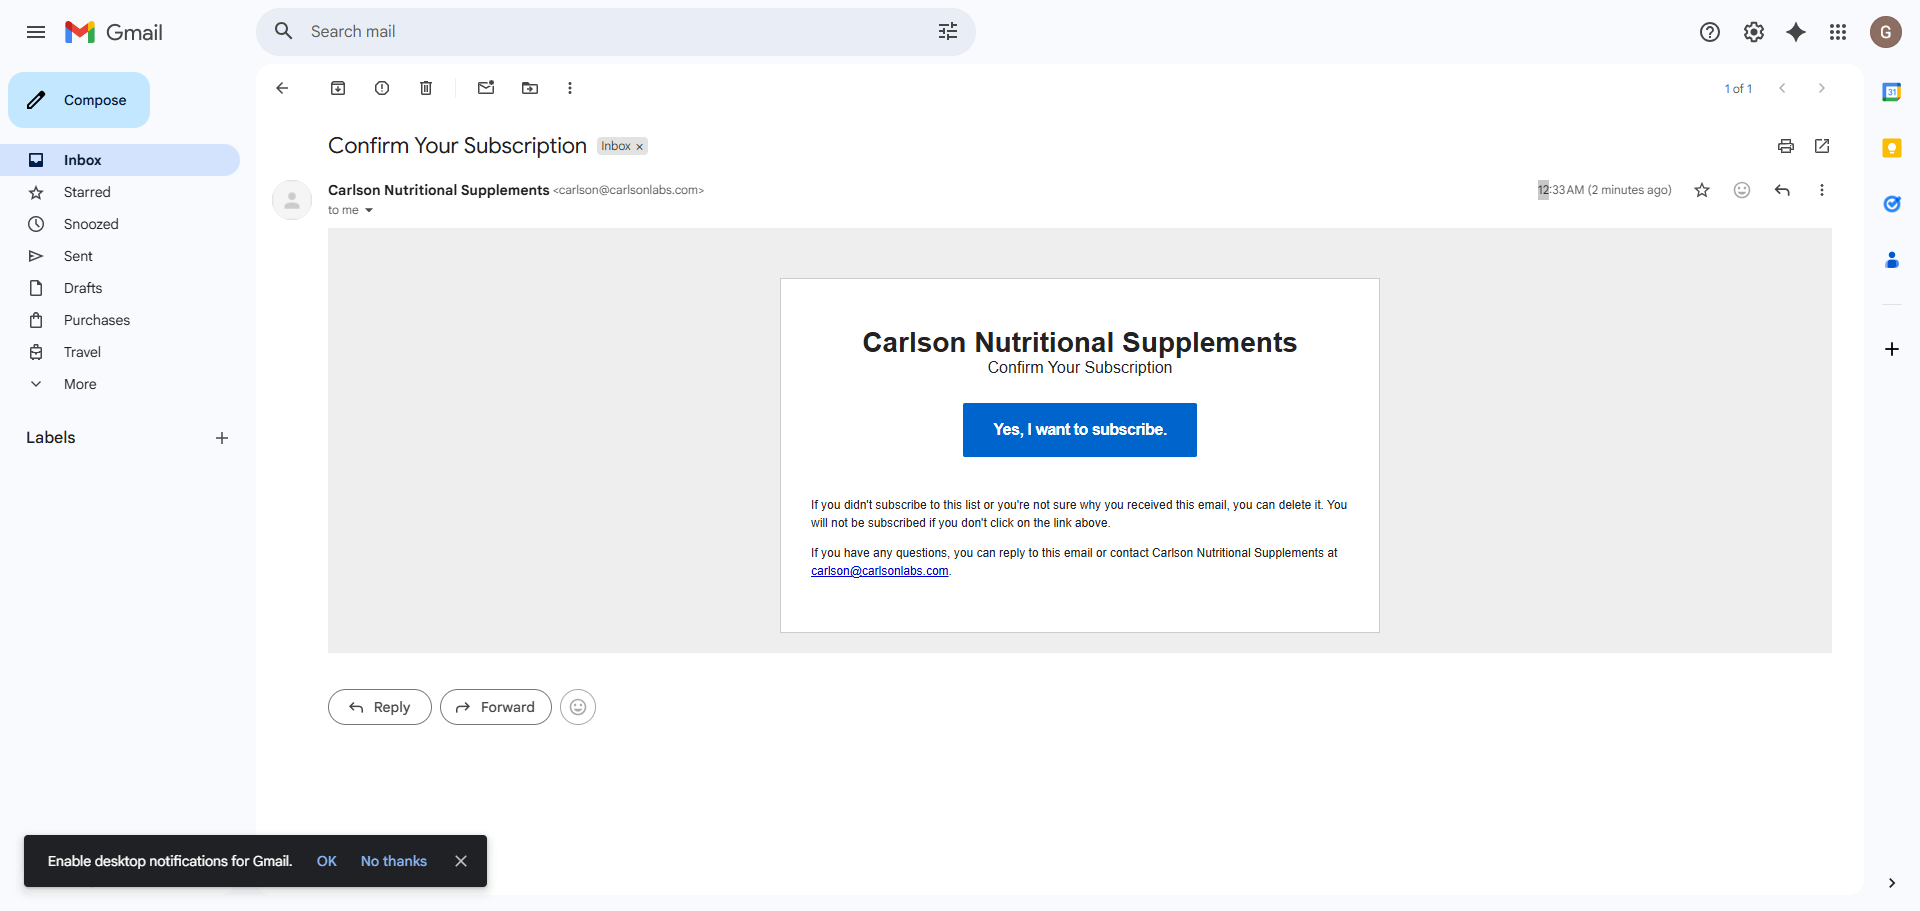The image size is (1920, 911).
Task: Open the Purchases folder
Action: point(120,320)
